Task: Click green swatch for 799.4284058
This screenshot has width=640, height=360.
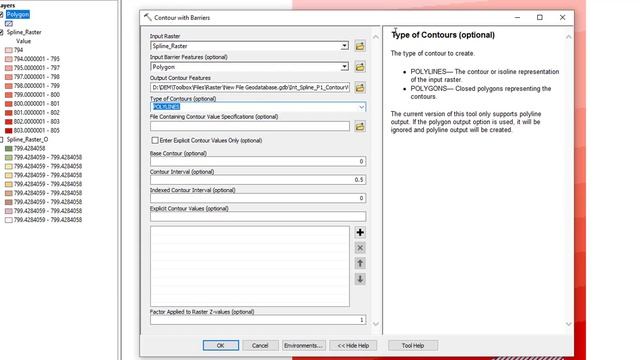Action: click(8, 149)
